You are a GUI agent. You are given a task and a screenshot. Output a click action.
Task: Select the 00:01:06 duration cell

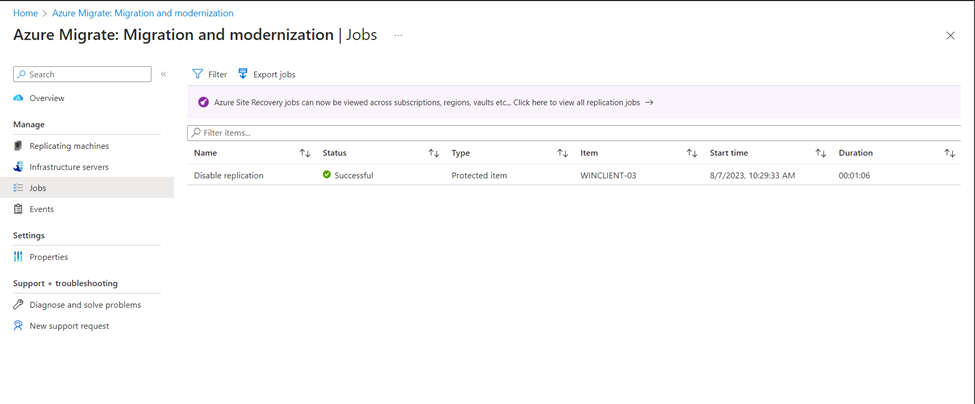(854, 175)
